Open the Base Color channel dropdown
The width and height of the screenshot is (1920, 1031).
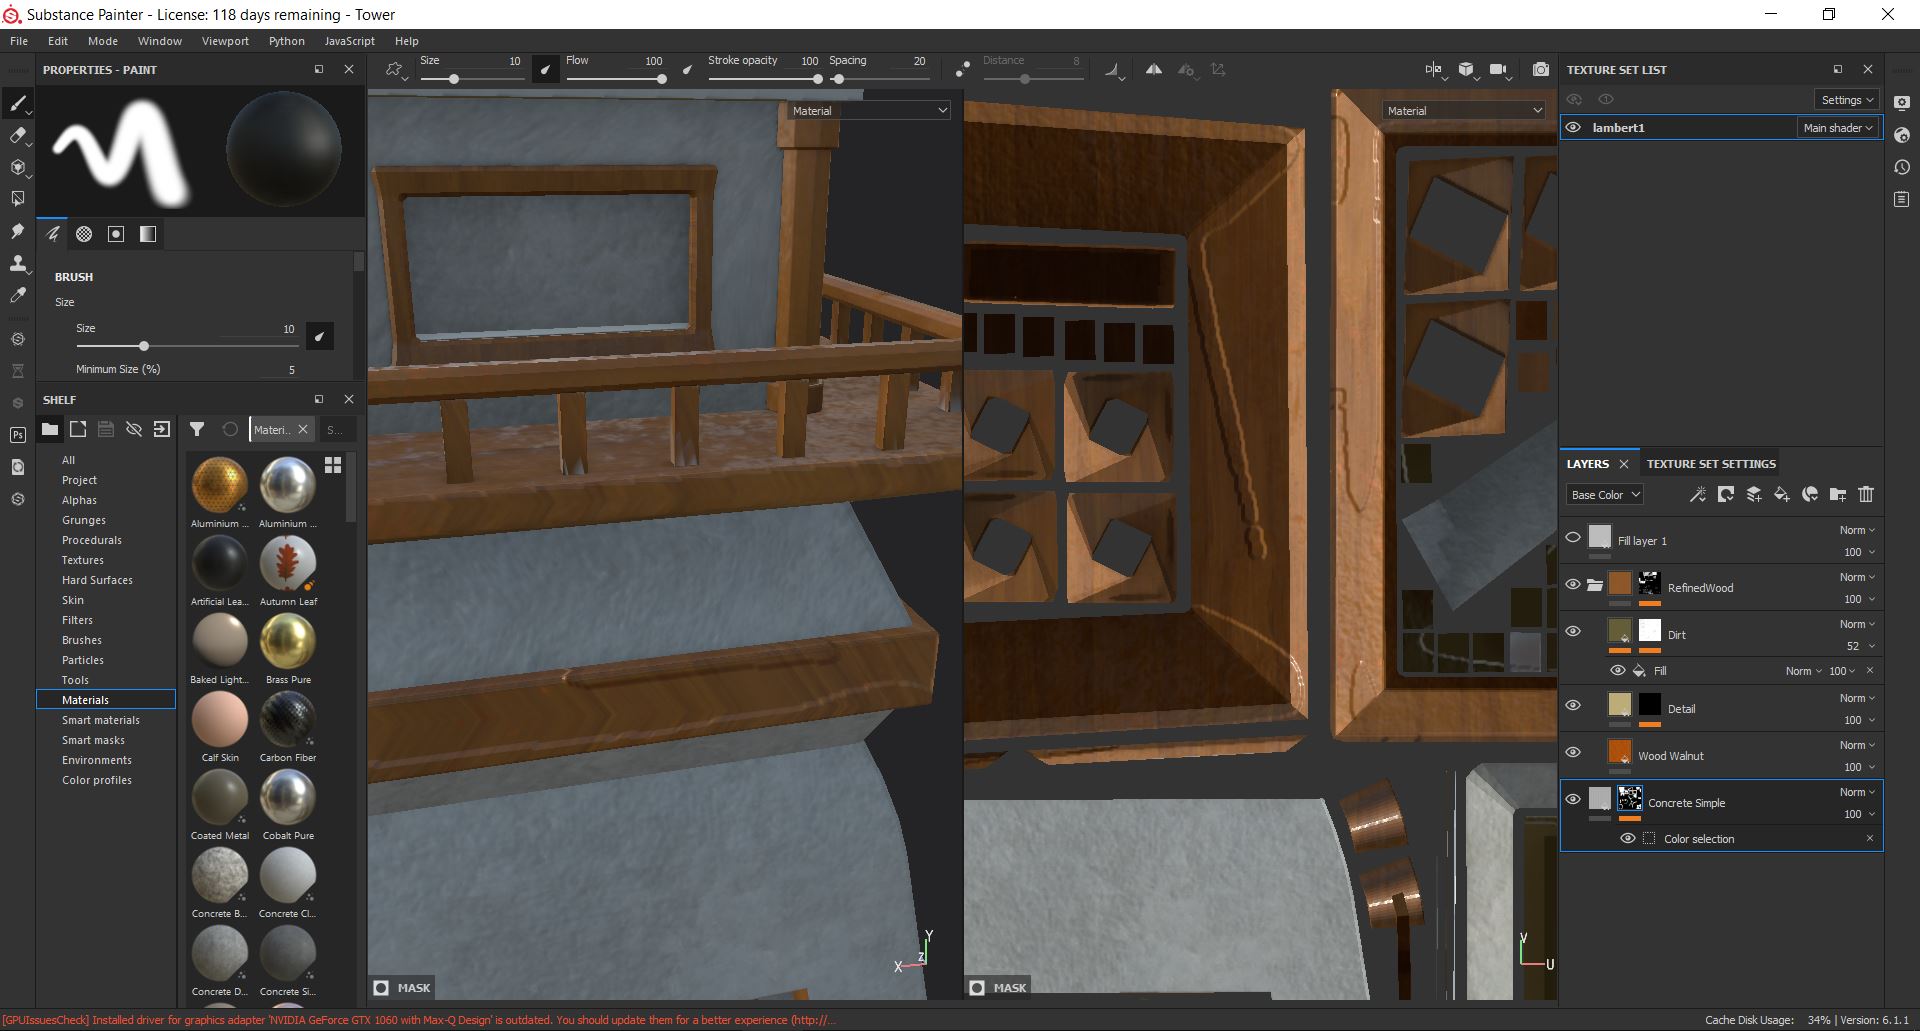[x=1605, y=495]
